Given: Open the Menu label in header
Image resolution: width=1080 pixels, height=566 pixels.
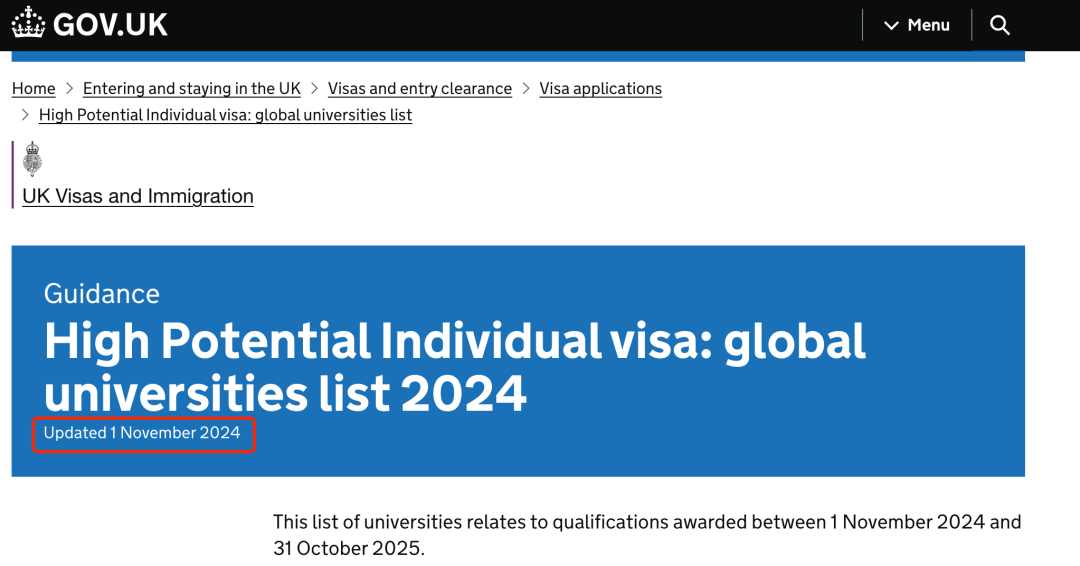Looking at the screenshot, I should (x=928, y=25).
